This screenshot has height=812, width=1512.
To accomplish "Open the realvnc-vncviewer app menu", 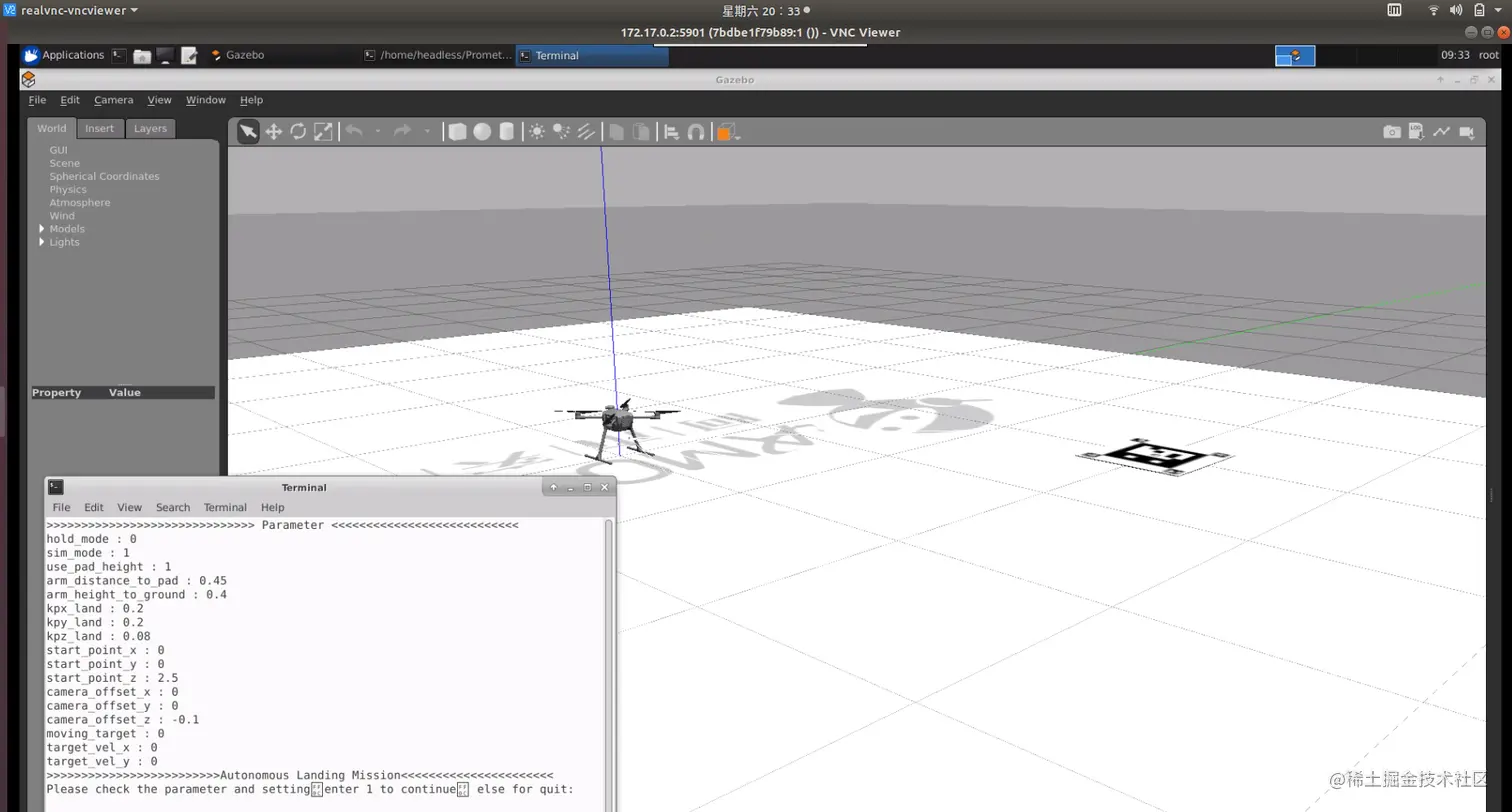I will click(x=70, y=10).
